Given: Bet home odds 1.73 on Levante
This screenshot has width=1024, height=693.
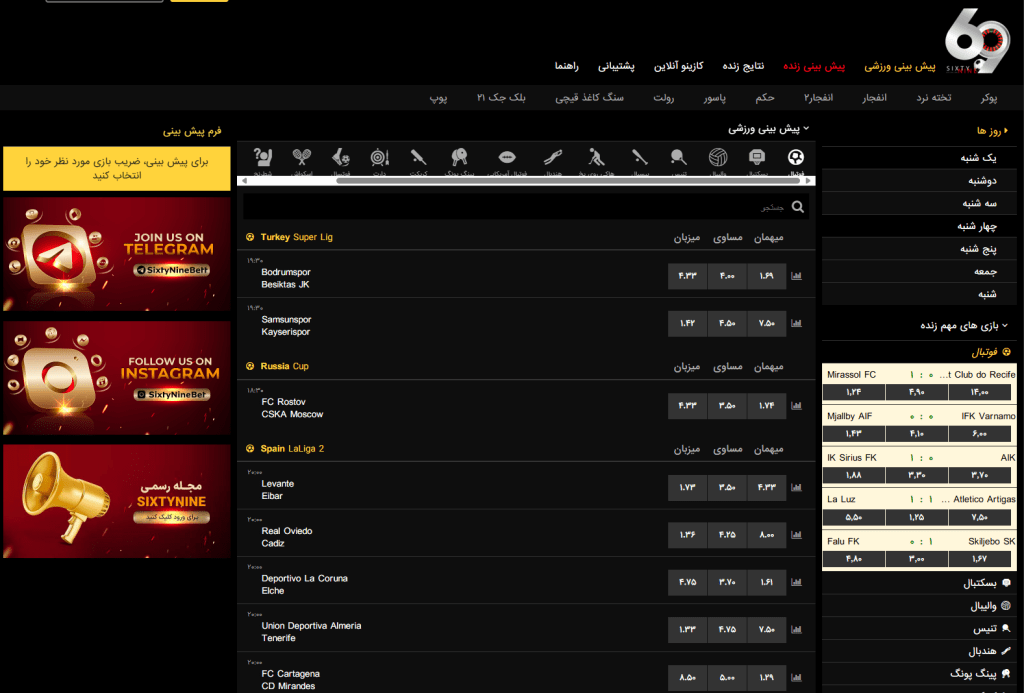Looking at the screenshot, I should click(x=687, y=487).
